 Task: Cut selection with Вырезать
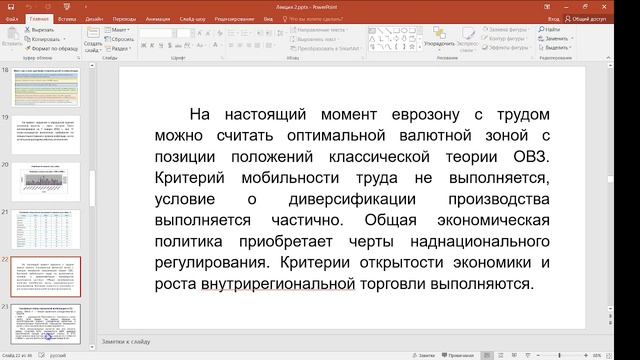click(x=39, y=30)
